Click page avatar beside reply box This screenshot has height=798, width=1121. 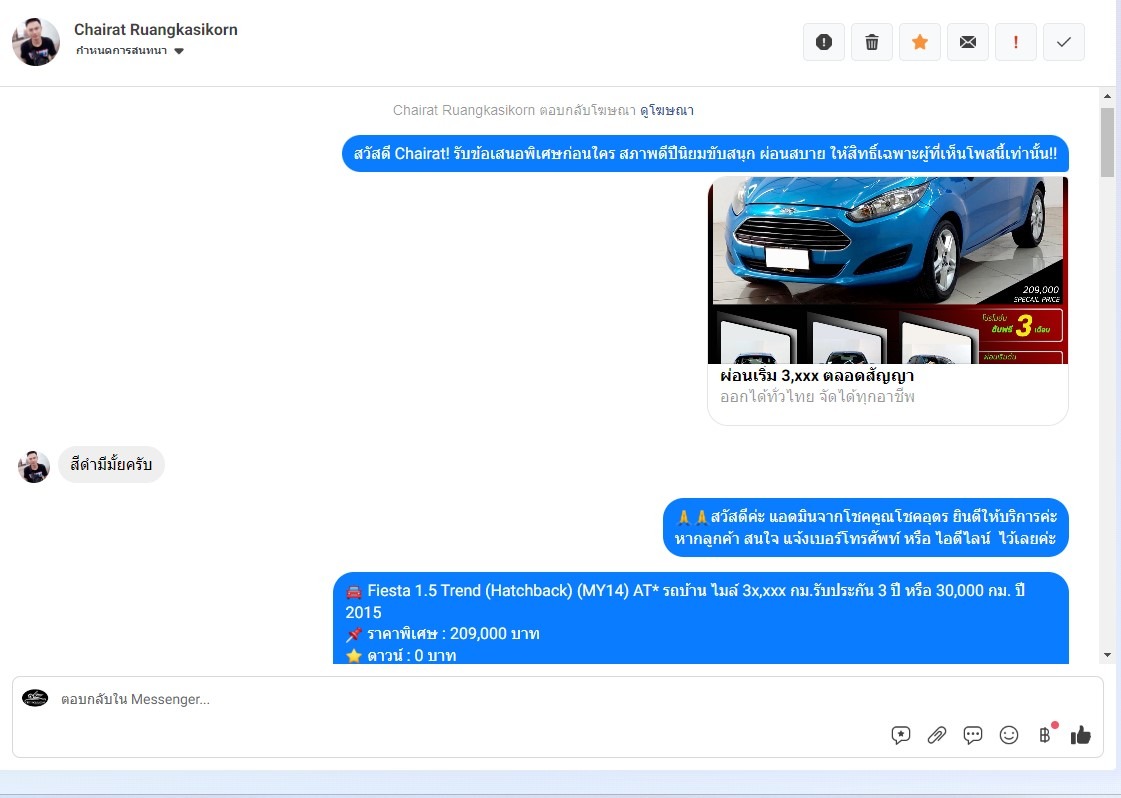[35, 698]
